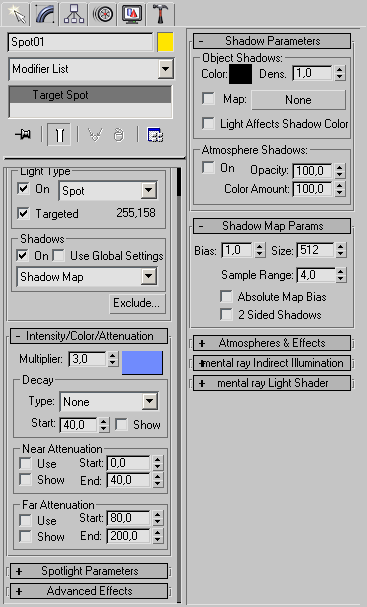The image size is (367, 607).
Task: Expand mental ray Indirect Illumination rollout
Action: (x=272, y=363)
